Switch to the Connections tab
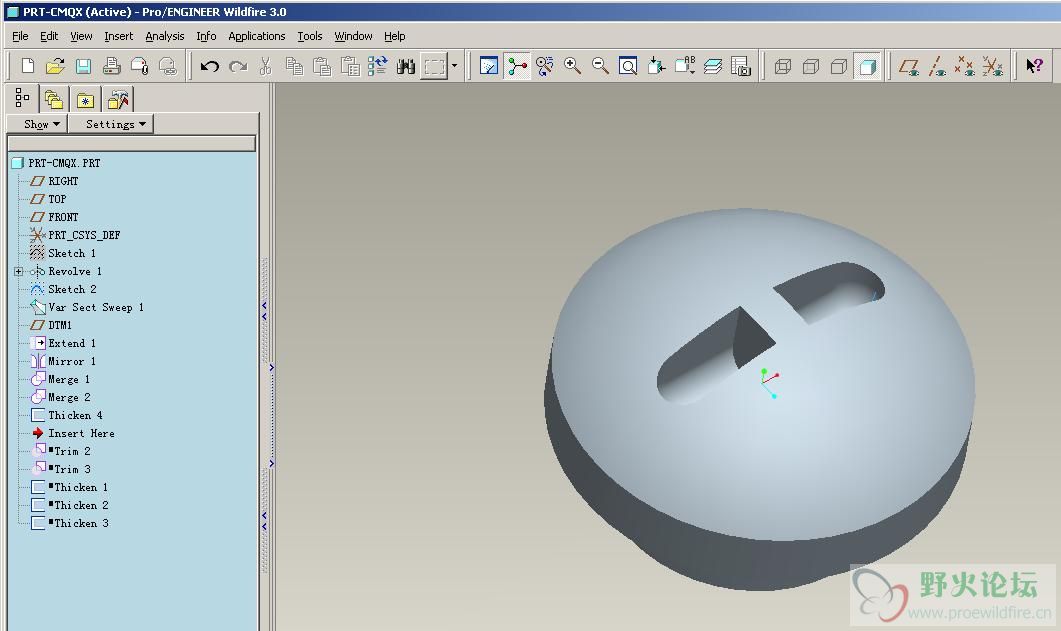Screen dimensions: 1061x631 tap(118, 100)
